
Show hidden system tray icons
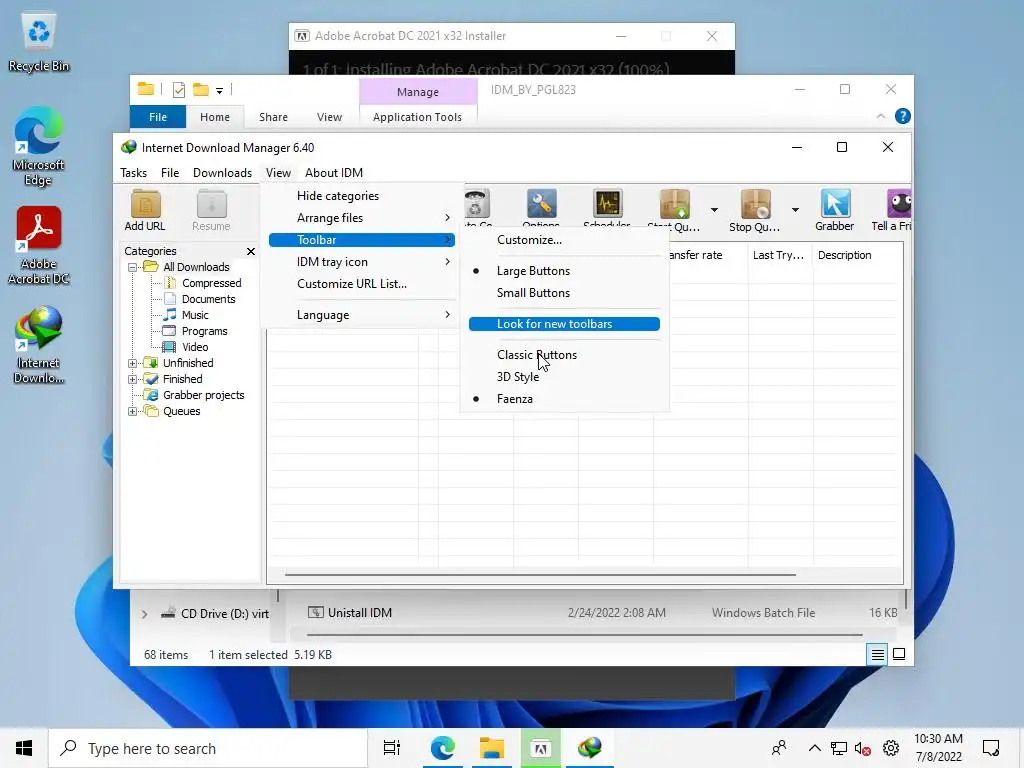814,748
